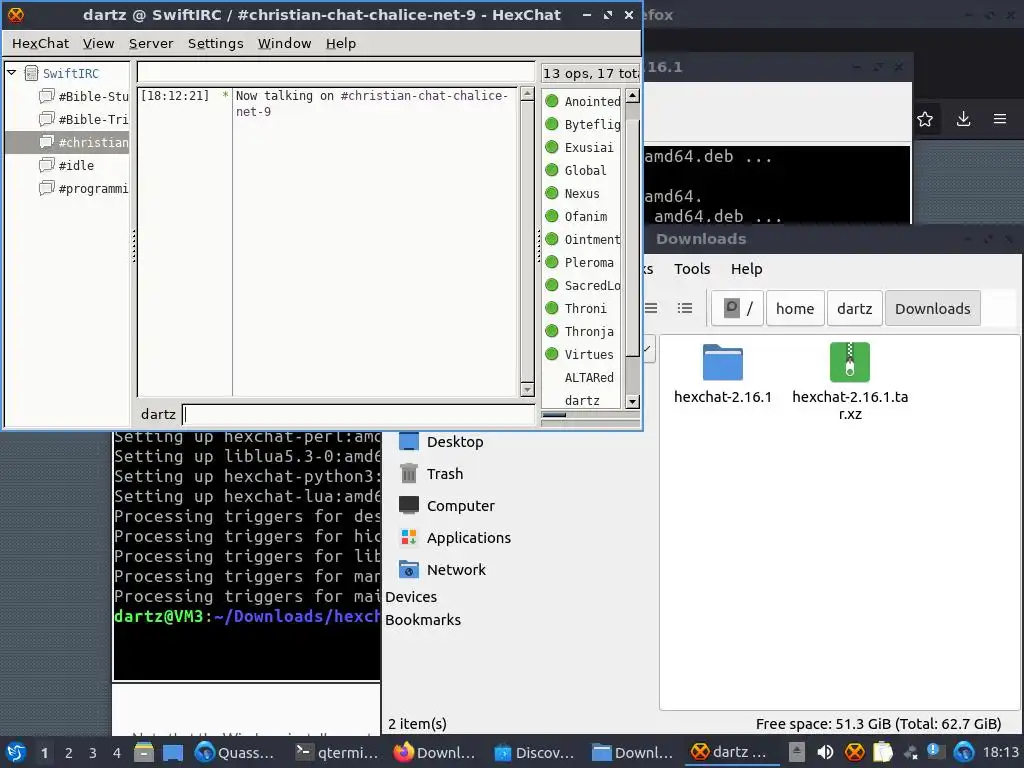1024x768 pixels.
Task: Select user Pleroma in user list
Action: point(589,263)
